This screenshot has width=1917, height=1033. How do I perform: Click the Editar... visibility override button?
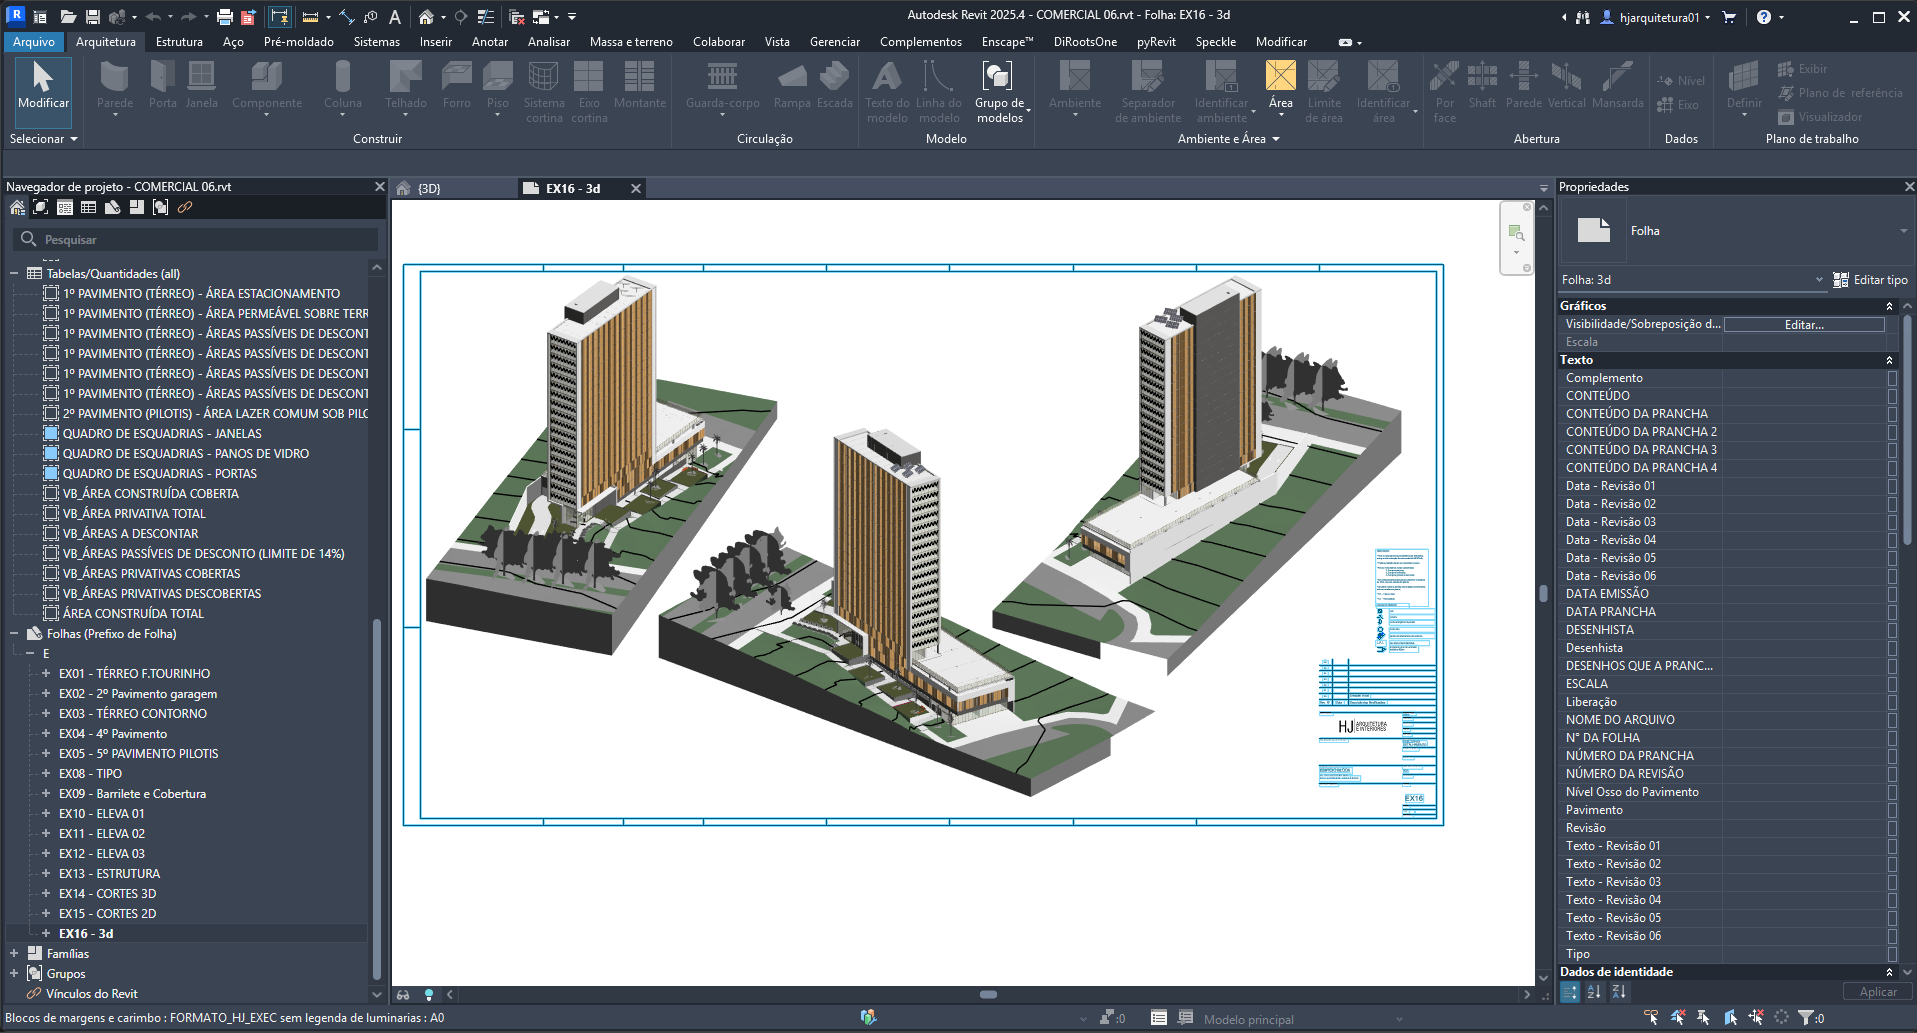coord(1803,325)
